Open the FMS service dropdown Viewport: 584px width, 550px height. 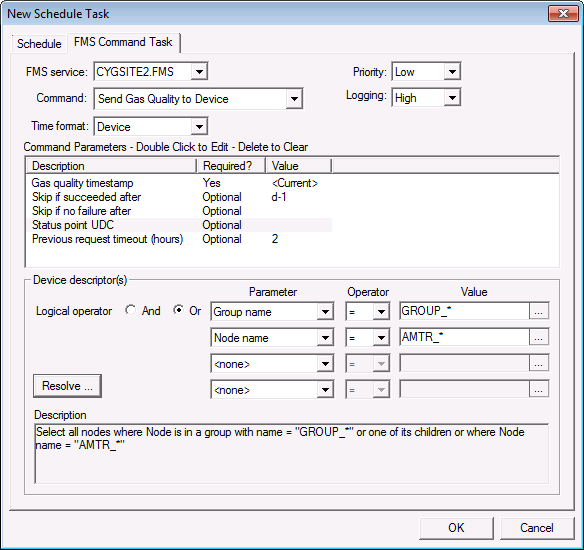tap(199, 71)
